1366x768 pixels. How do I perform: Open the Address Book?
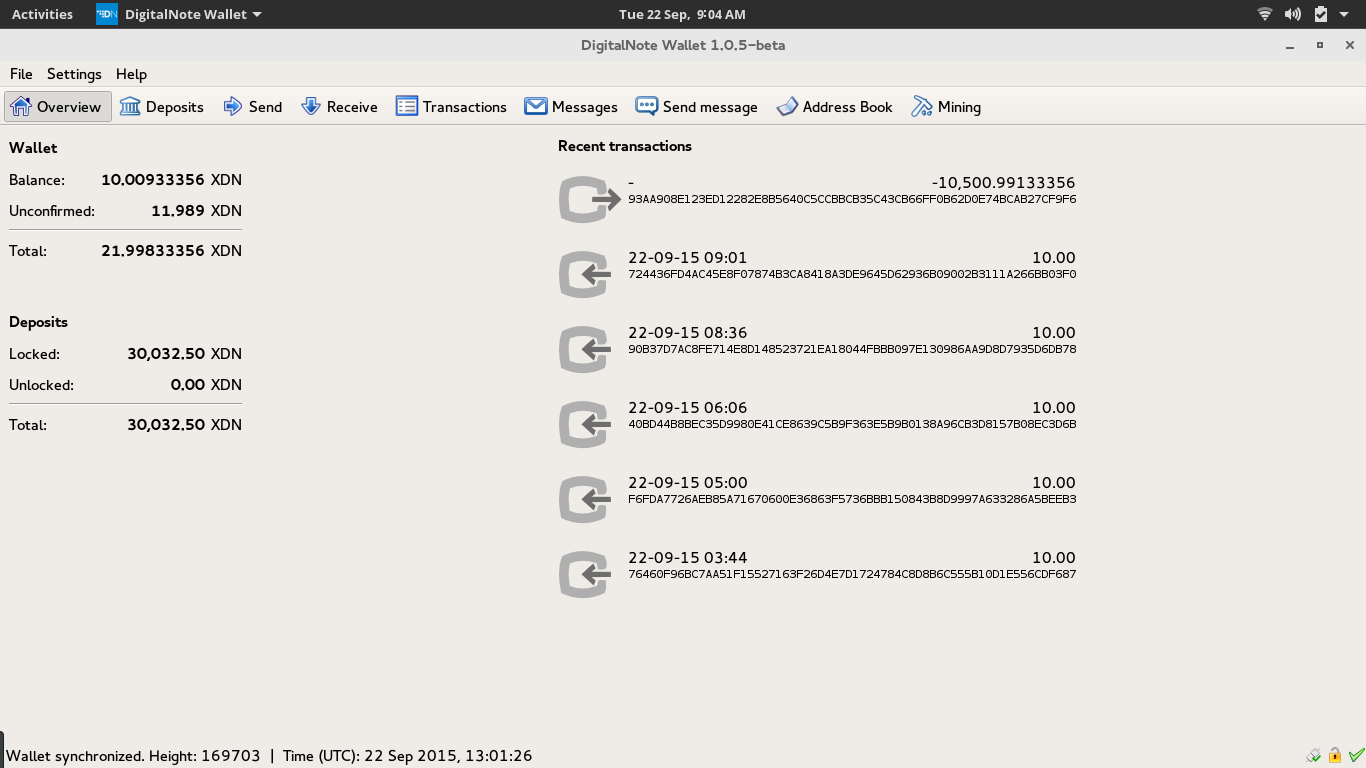(835, 107)
